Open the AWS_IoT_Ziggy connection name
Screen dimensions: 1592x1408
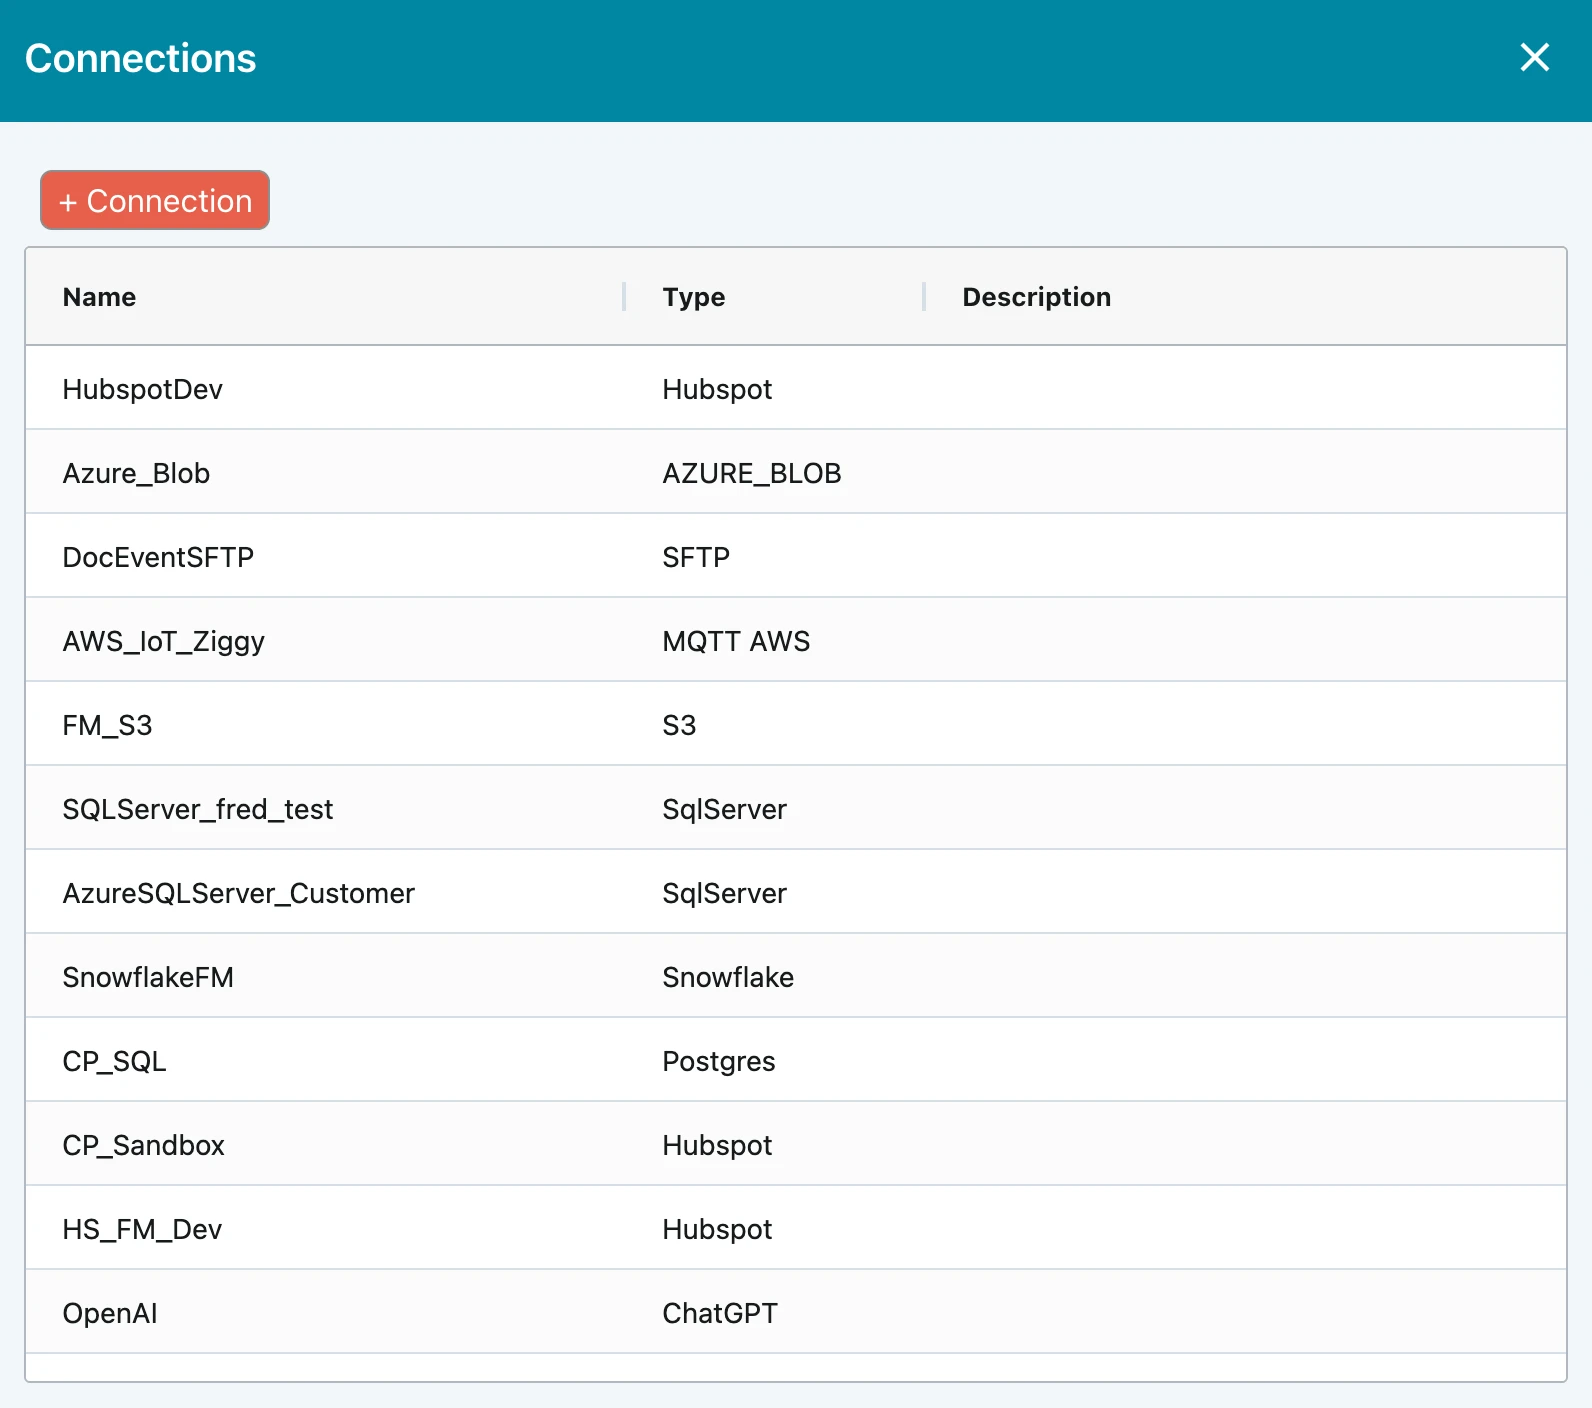[163, 641]
